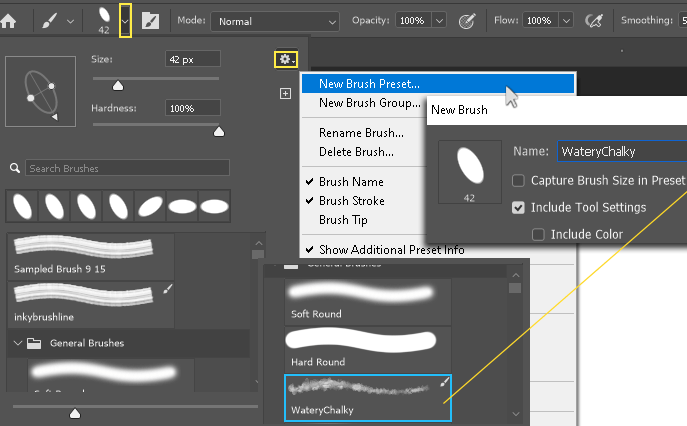Select the WateryChalky brush preset

[368, 398]
